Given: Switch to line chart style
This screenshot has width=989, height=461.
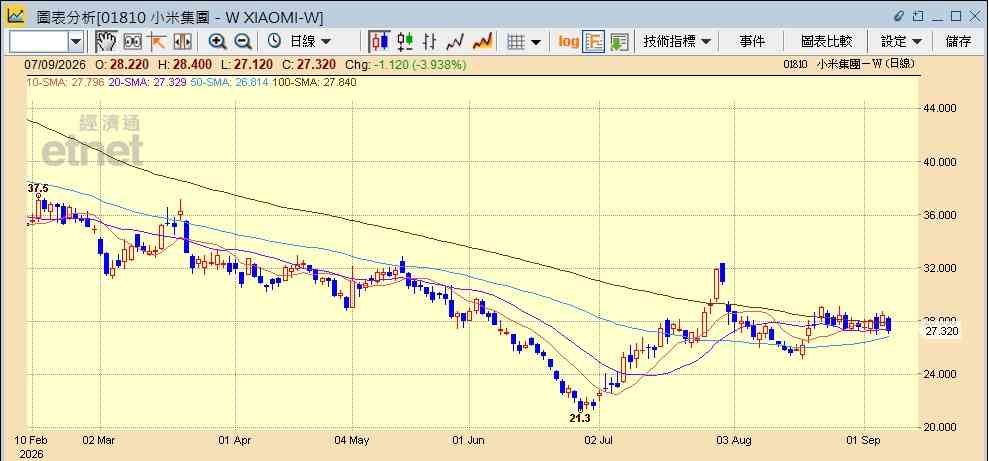Looking at the screenshot, I should tap(455, 42).
